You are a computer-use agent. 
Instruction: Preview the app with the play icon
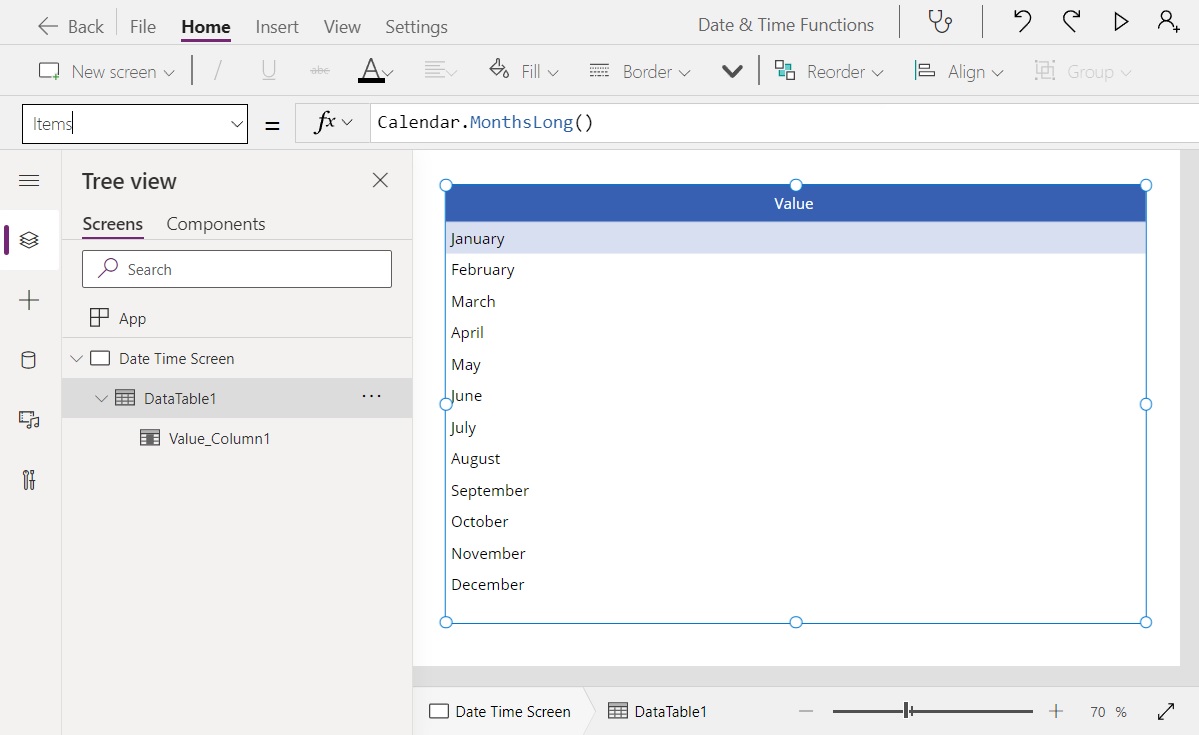(1121, 21)
